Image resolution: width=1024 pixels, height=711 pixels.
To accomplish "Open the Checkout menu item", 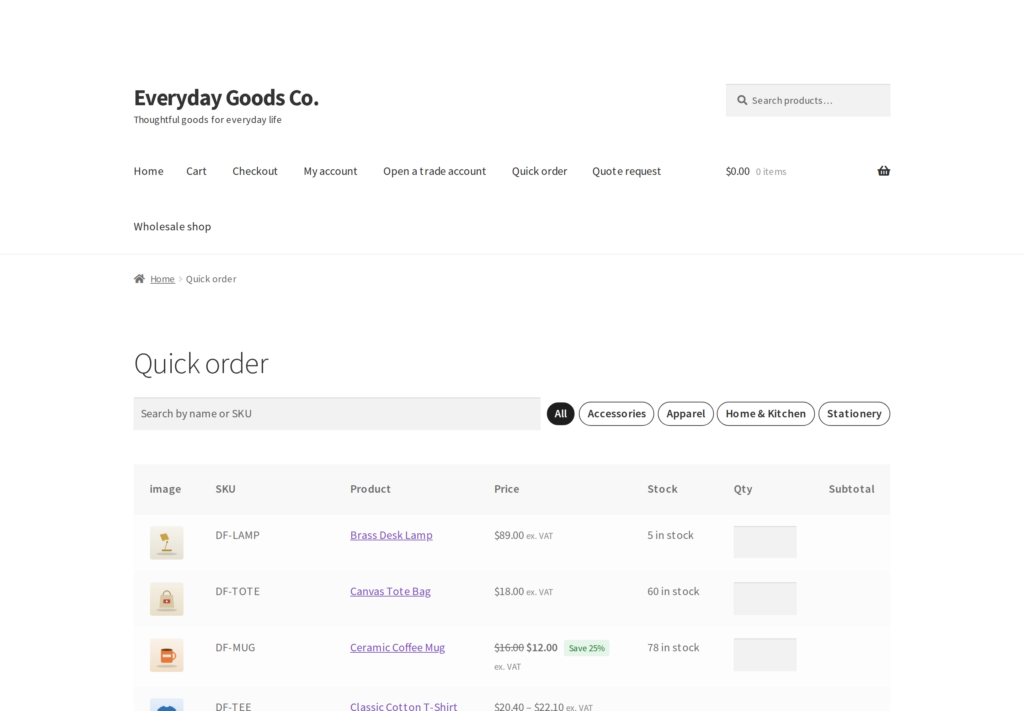I will (255, 171).
